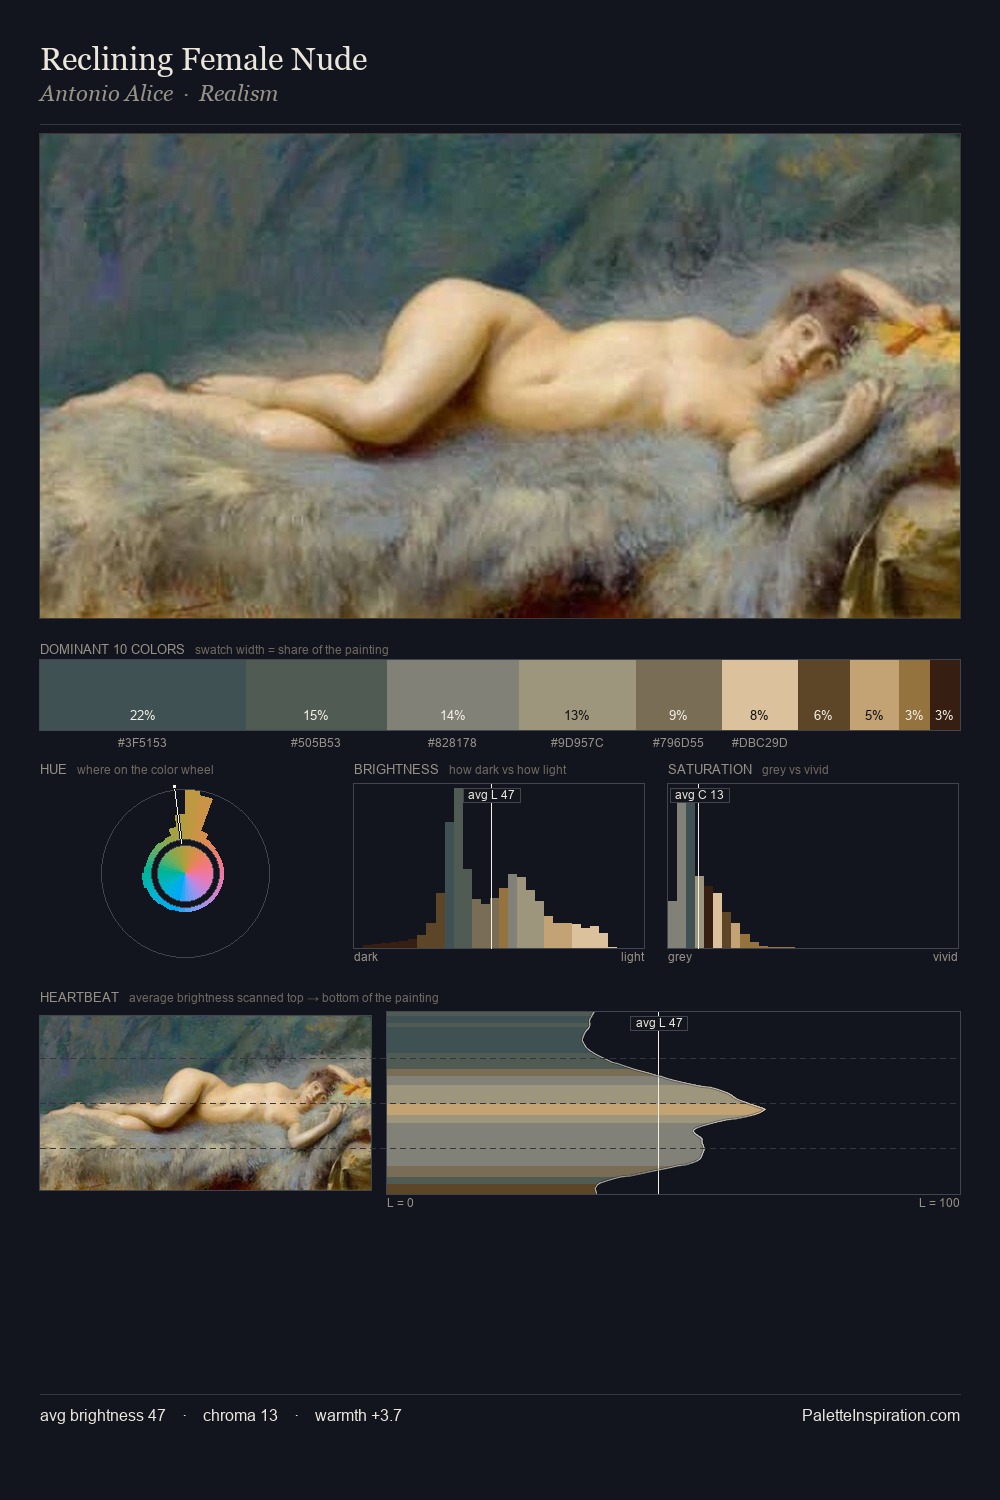The height and width of the screenshot is (1500, 1000).
Task: Click the BRIGHTNESS section heading
Action: [396, 769]
